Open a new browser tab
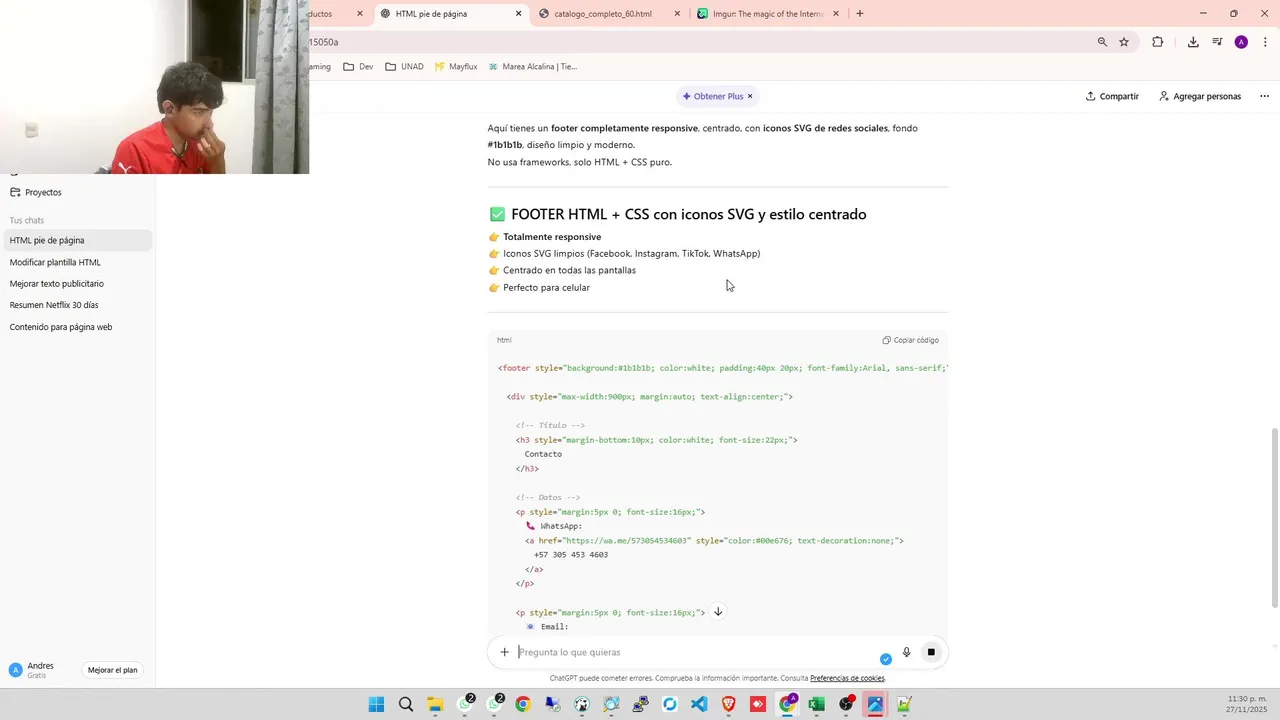1280x720 pixels. 859,14
